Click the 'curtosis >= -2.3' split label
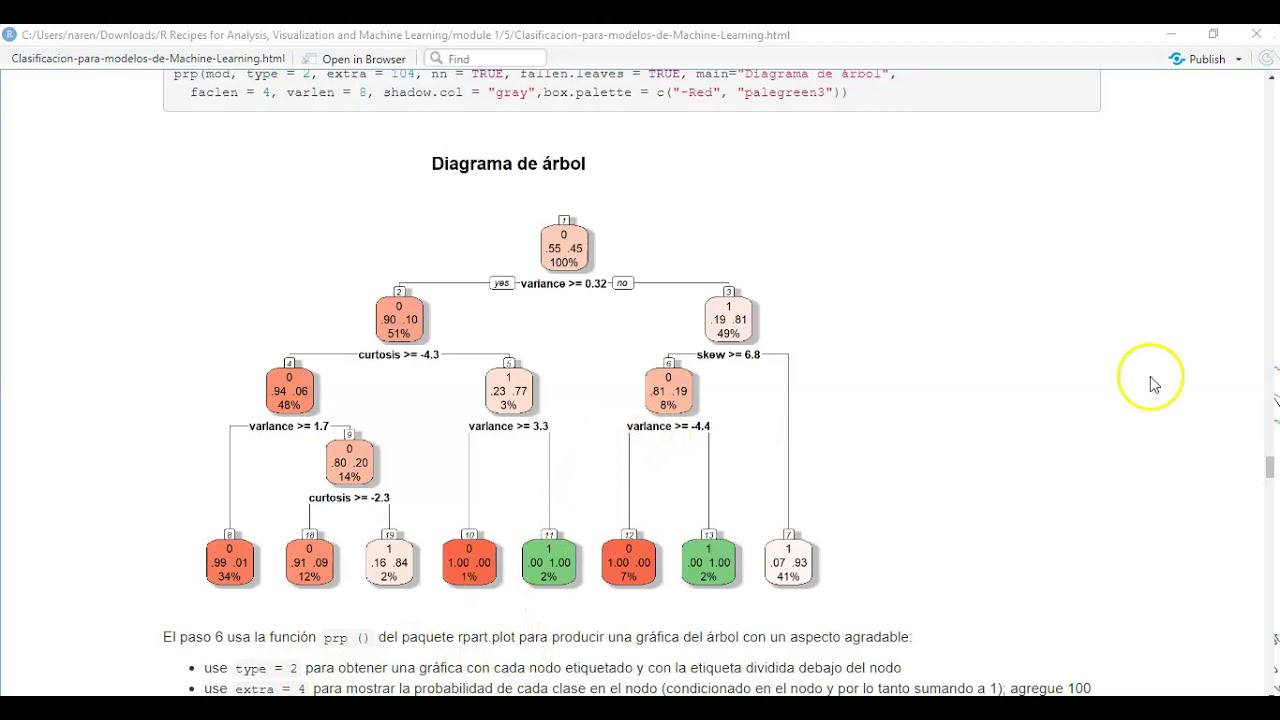 349,498
